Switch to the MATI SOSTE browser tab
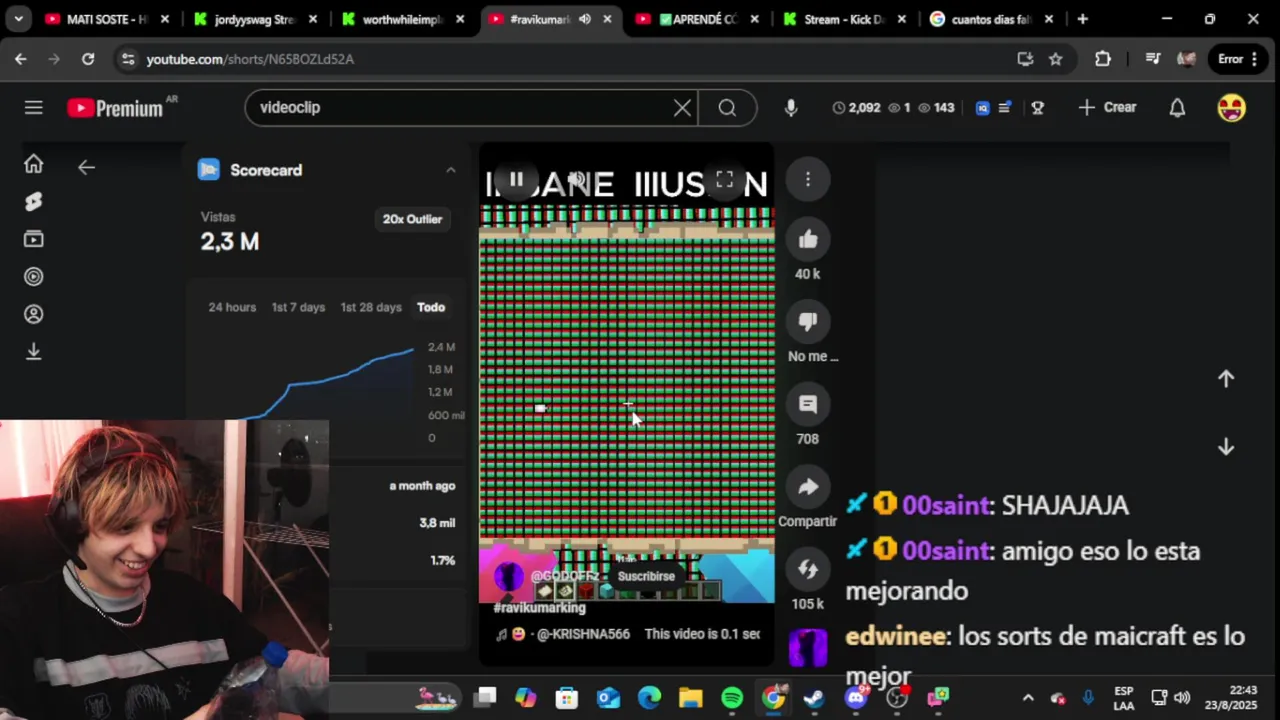The width and height of the screenshot is (1280, 720). tap(107, 19)
